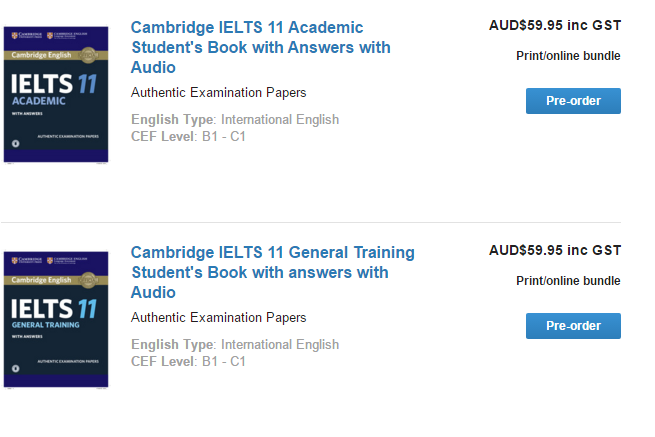
Task: Click the General Training book's CEF Level text
Action: point(188,361)
